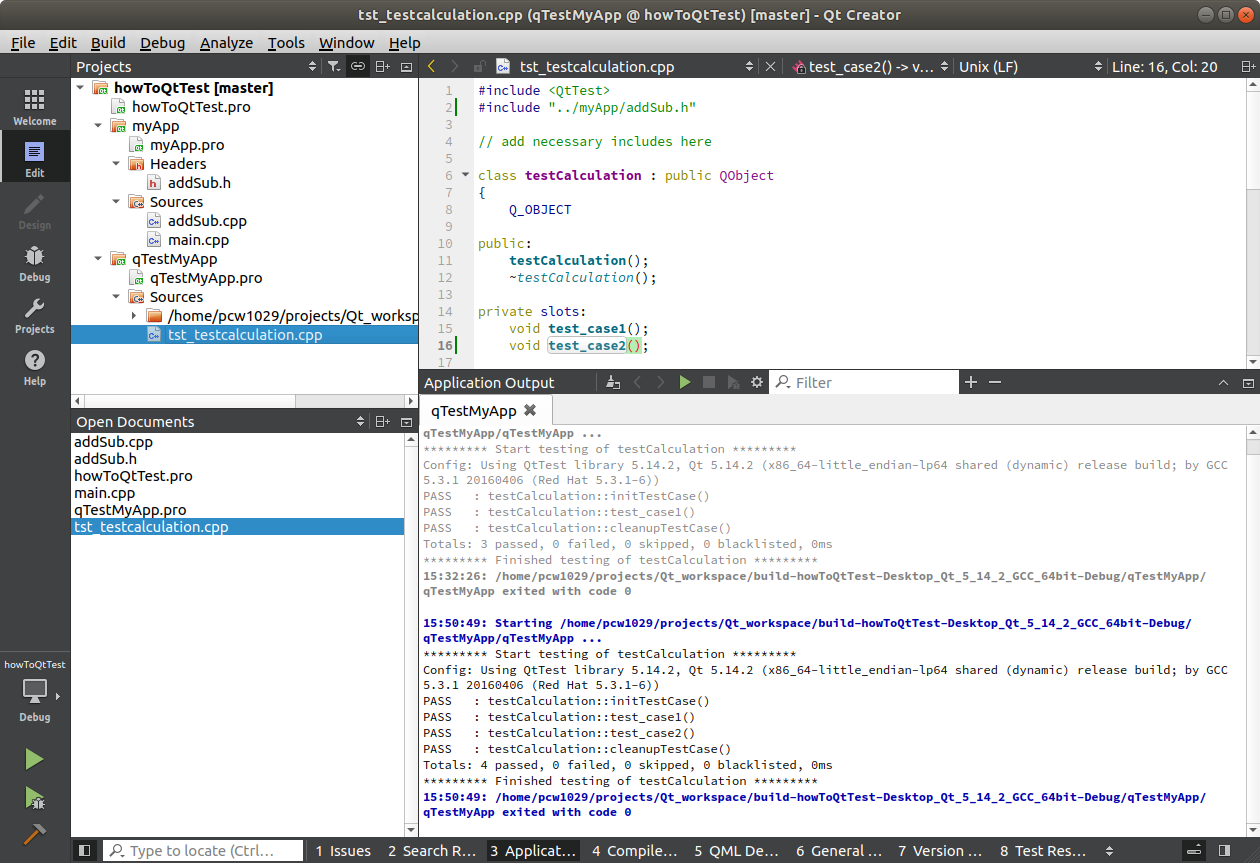Click the Build project hammer icon
This screenshot has width=1260, height=863.
(x=34, y=835)
